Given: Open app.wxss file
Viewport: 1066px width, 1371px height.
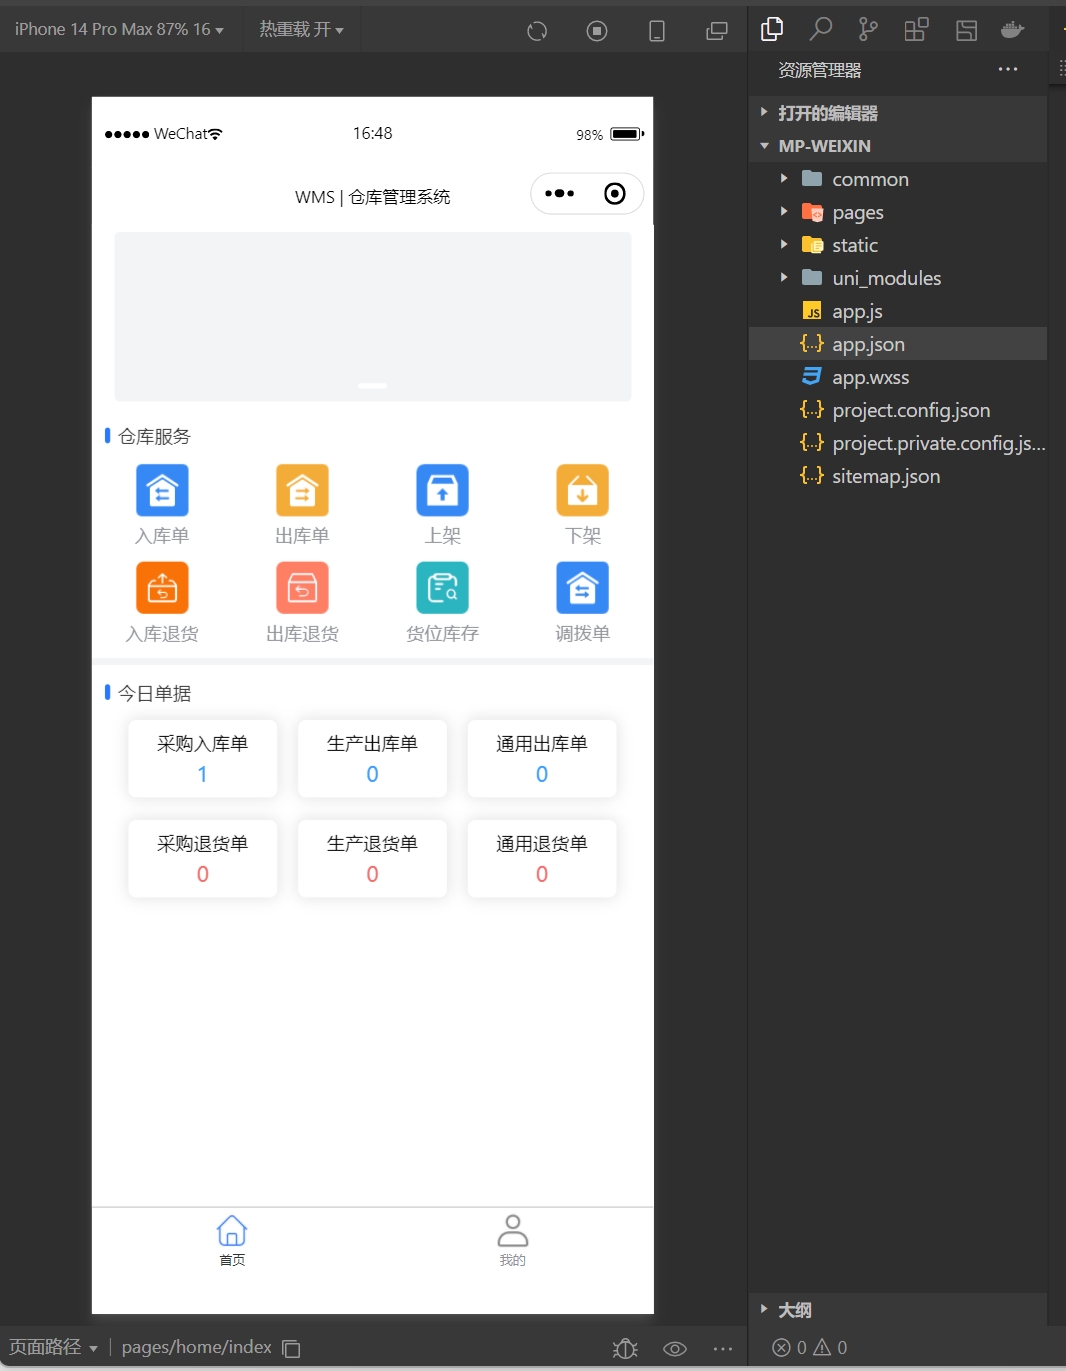Looking at the screenshot, I should [x=898, y=377].
